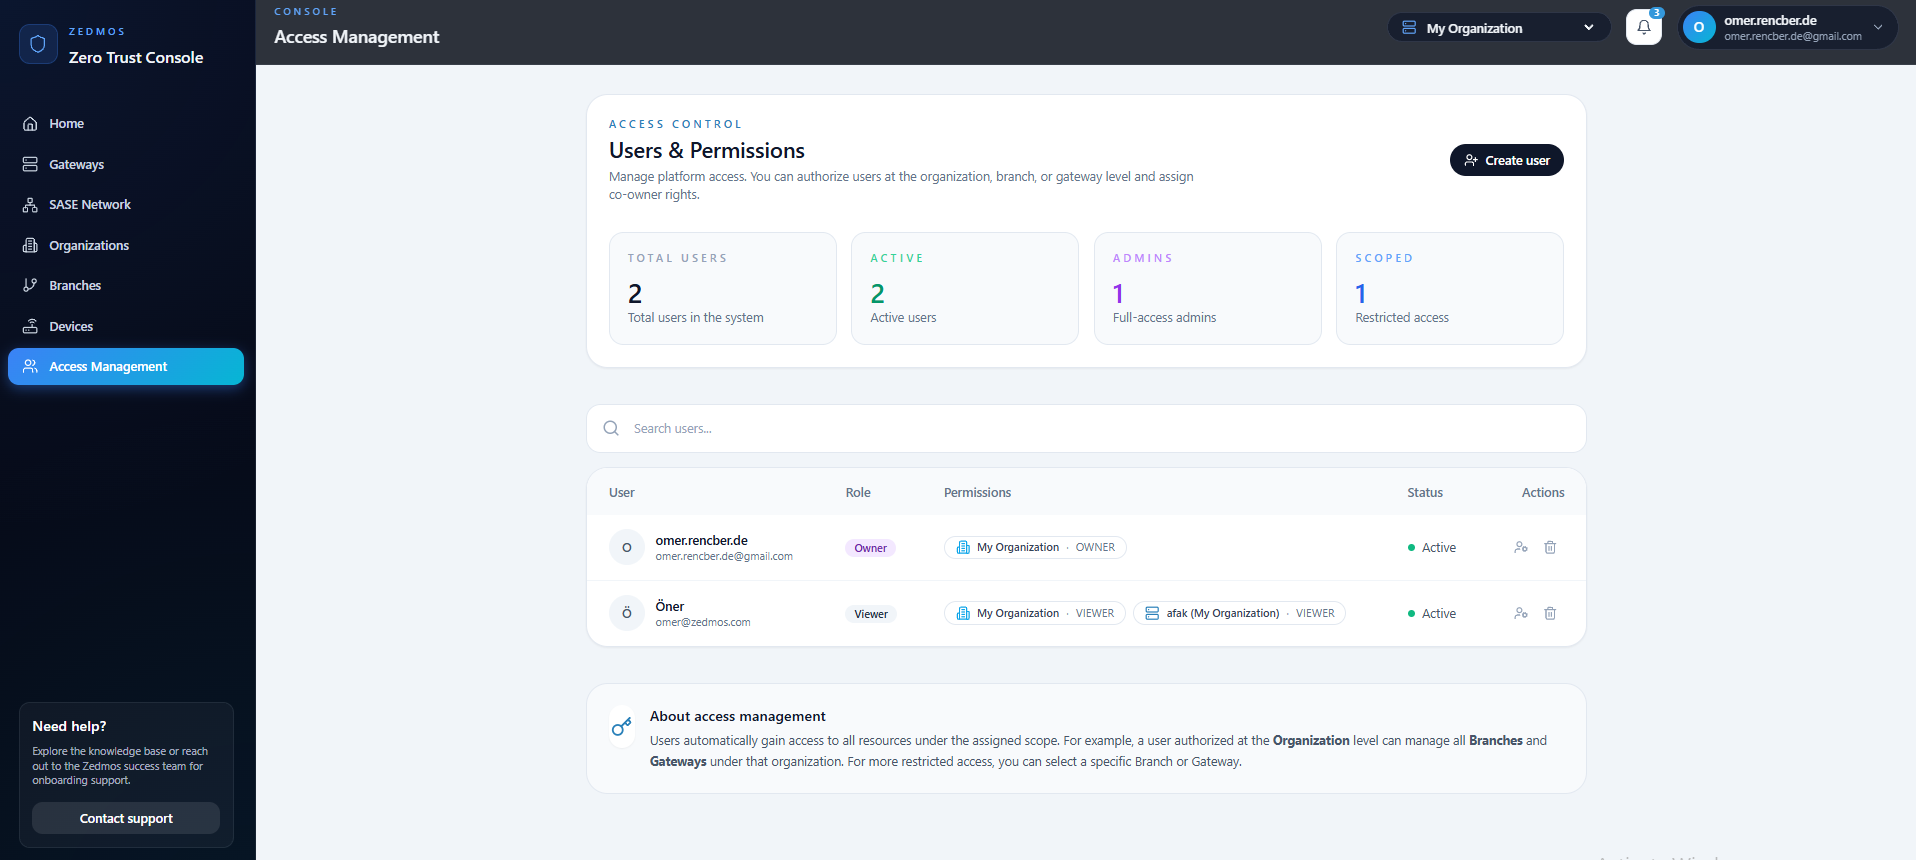
Task: Delete Öner user trash icon
Action: click(1550, 613)
